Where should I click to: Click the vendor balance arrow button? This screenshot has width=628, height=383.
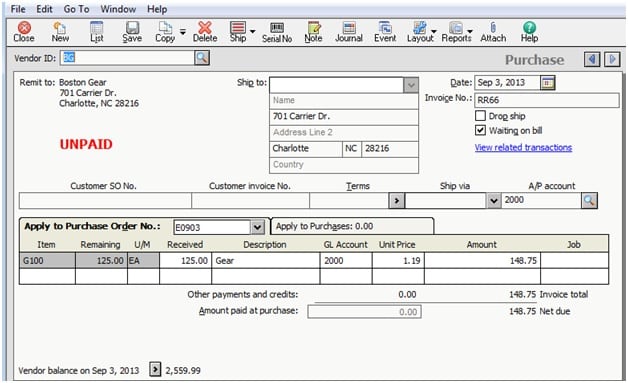[x=155, y=369]
